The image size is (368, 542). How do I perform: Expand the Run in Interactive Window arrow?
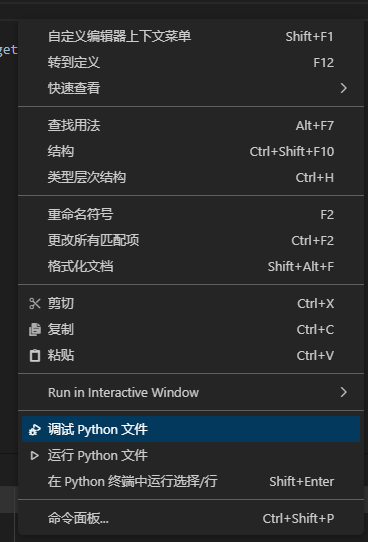[343, 392]
